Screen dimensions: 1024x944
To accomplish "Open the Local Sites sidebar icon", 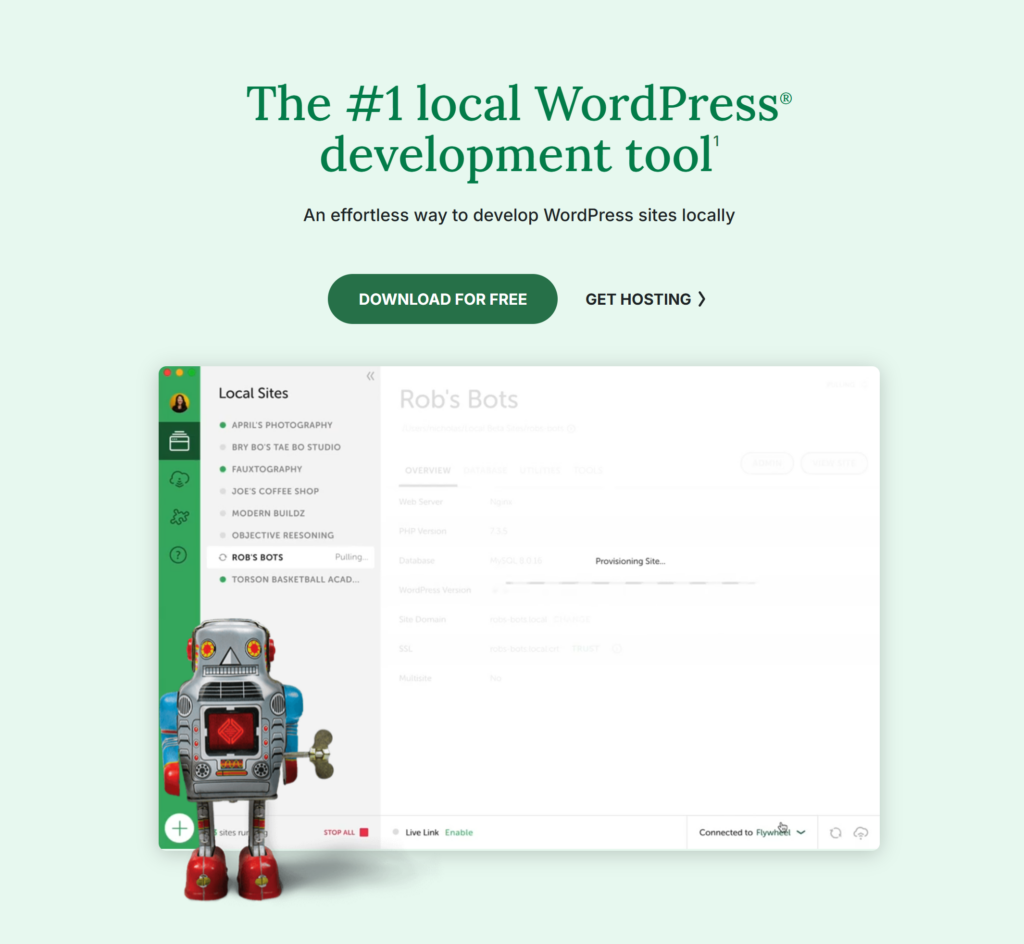I will (x=180, y=441).
